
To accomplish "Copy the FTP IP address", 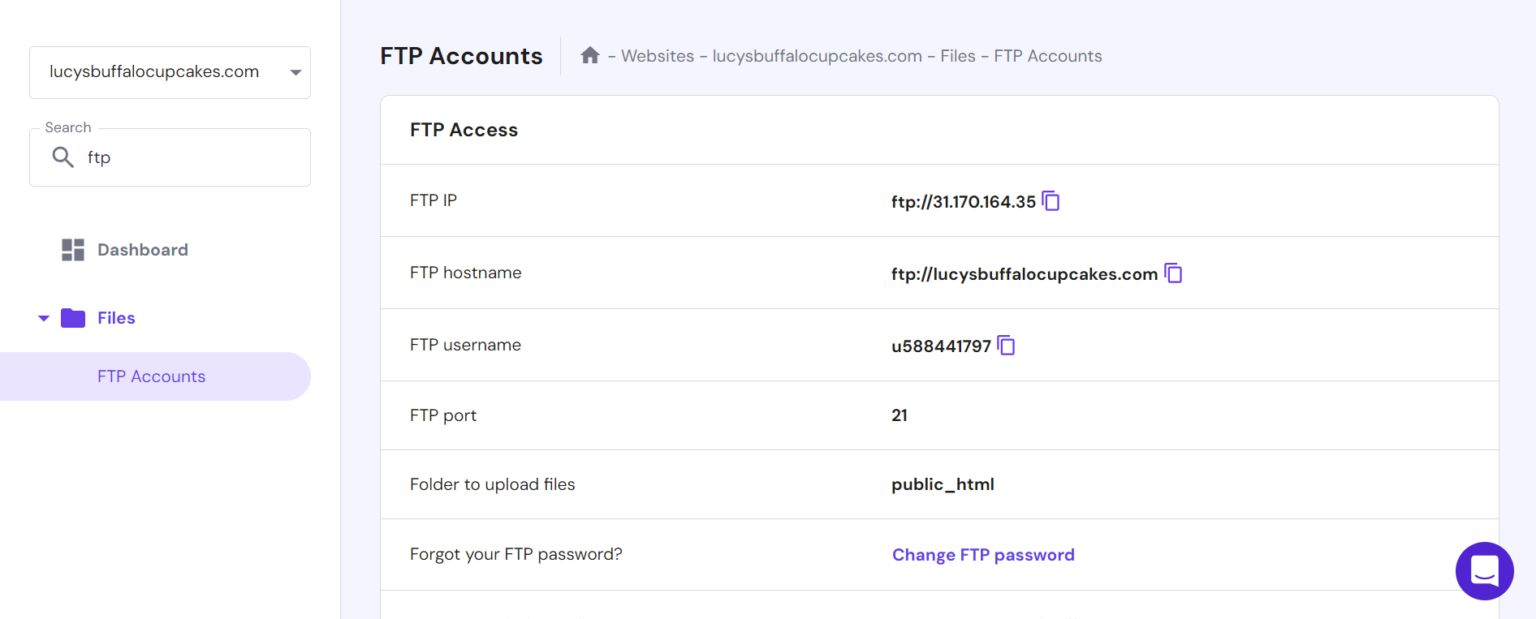I will coord(1051,201).
